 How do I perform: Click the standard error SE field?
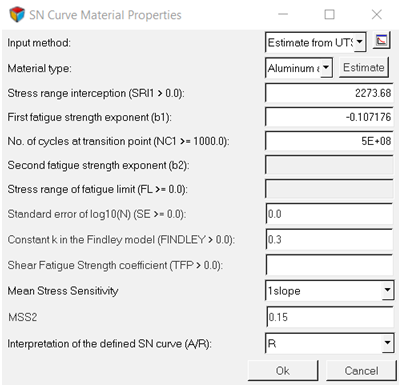click(x=329, y=214)
